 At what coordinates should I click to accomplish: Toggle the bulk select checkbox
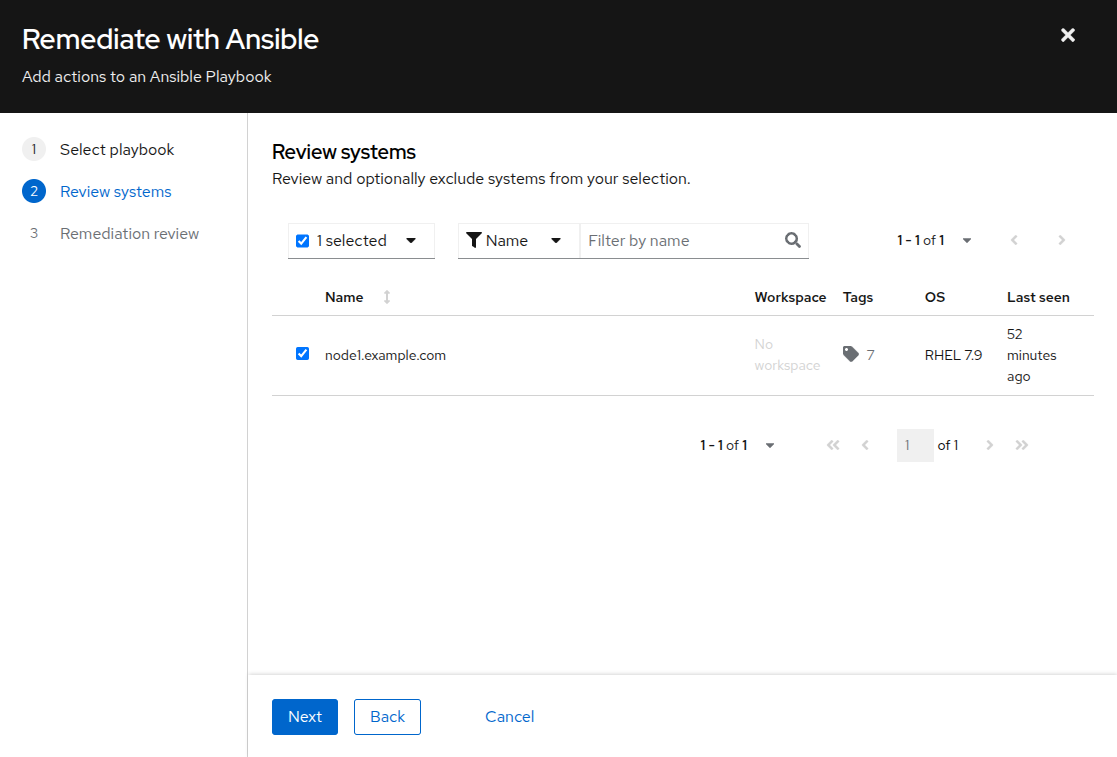tap(302, 241)
